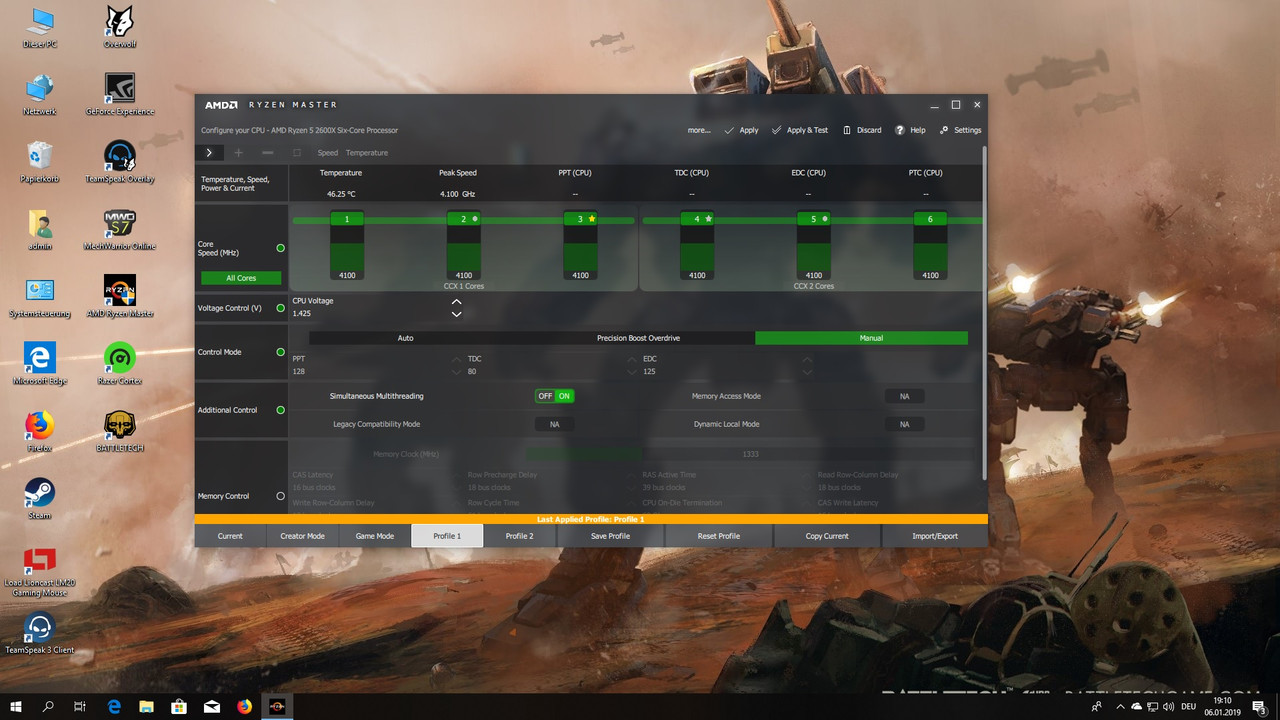
Task: Click Dynamic Local Mode NA field
Action: tap(904, 424)
